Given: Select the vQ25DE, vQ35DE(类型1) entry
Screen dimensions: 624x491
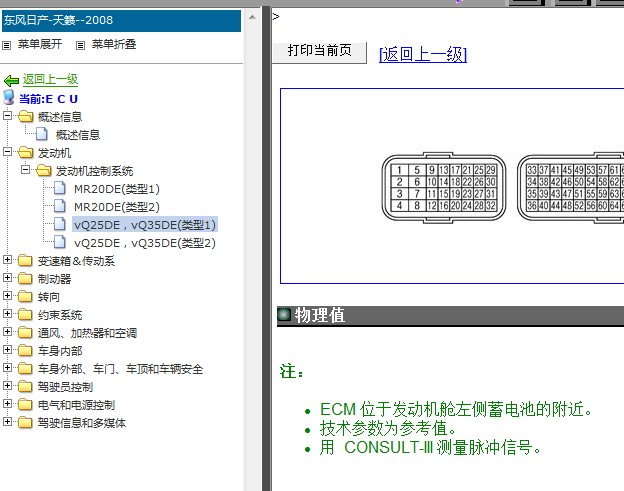Looking at the screenshot, I should [145, 225].
